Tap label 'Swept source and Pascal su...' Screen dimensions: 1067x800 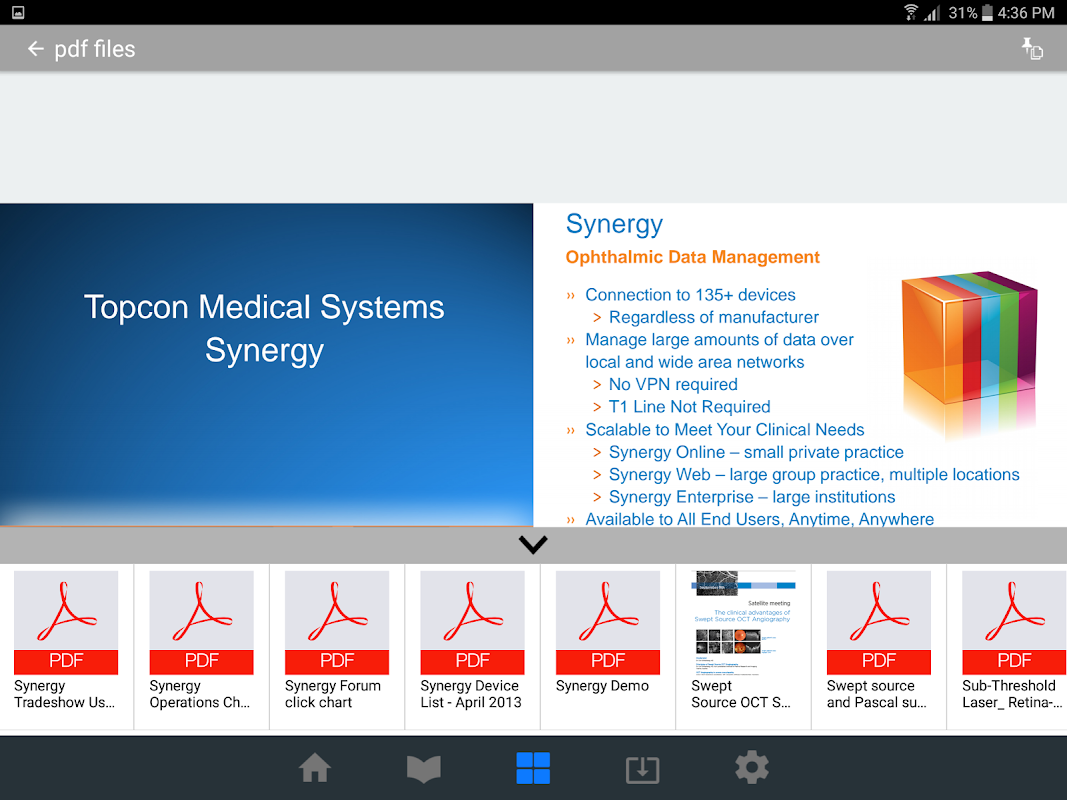(876, 694)
